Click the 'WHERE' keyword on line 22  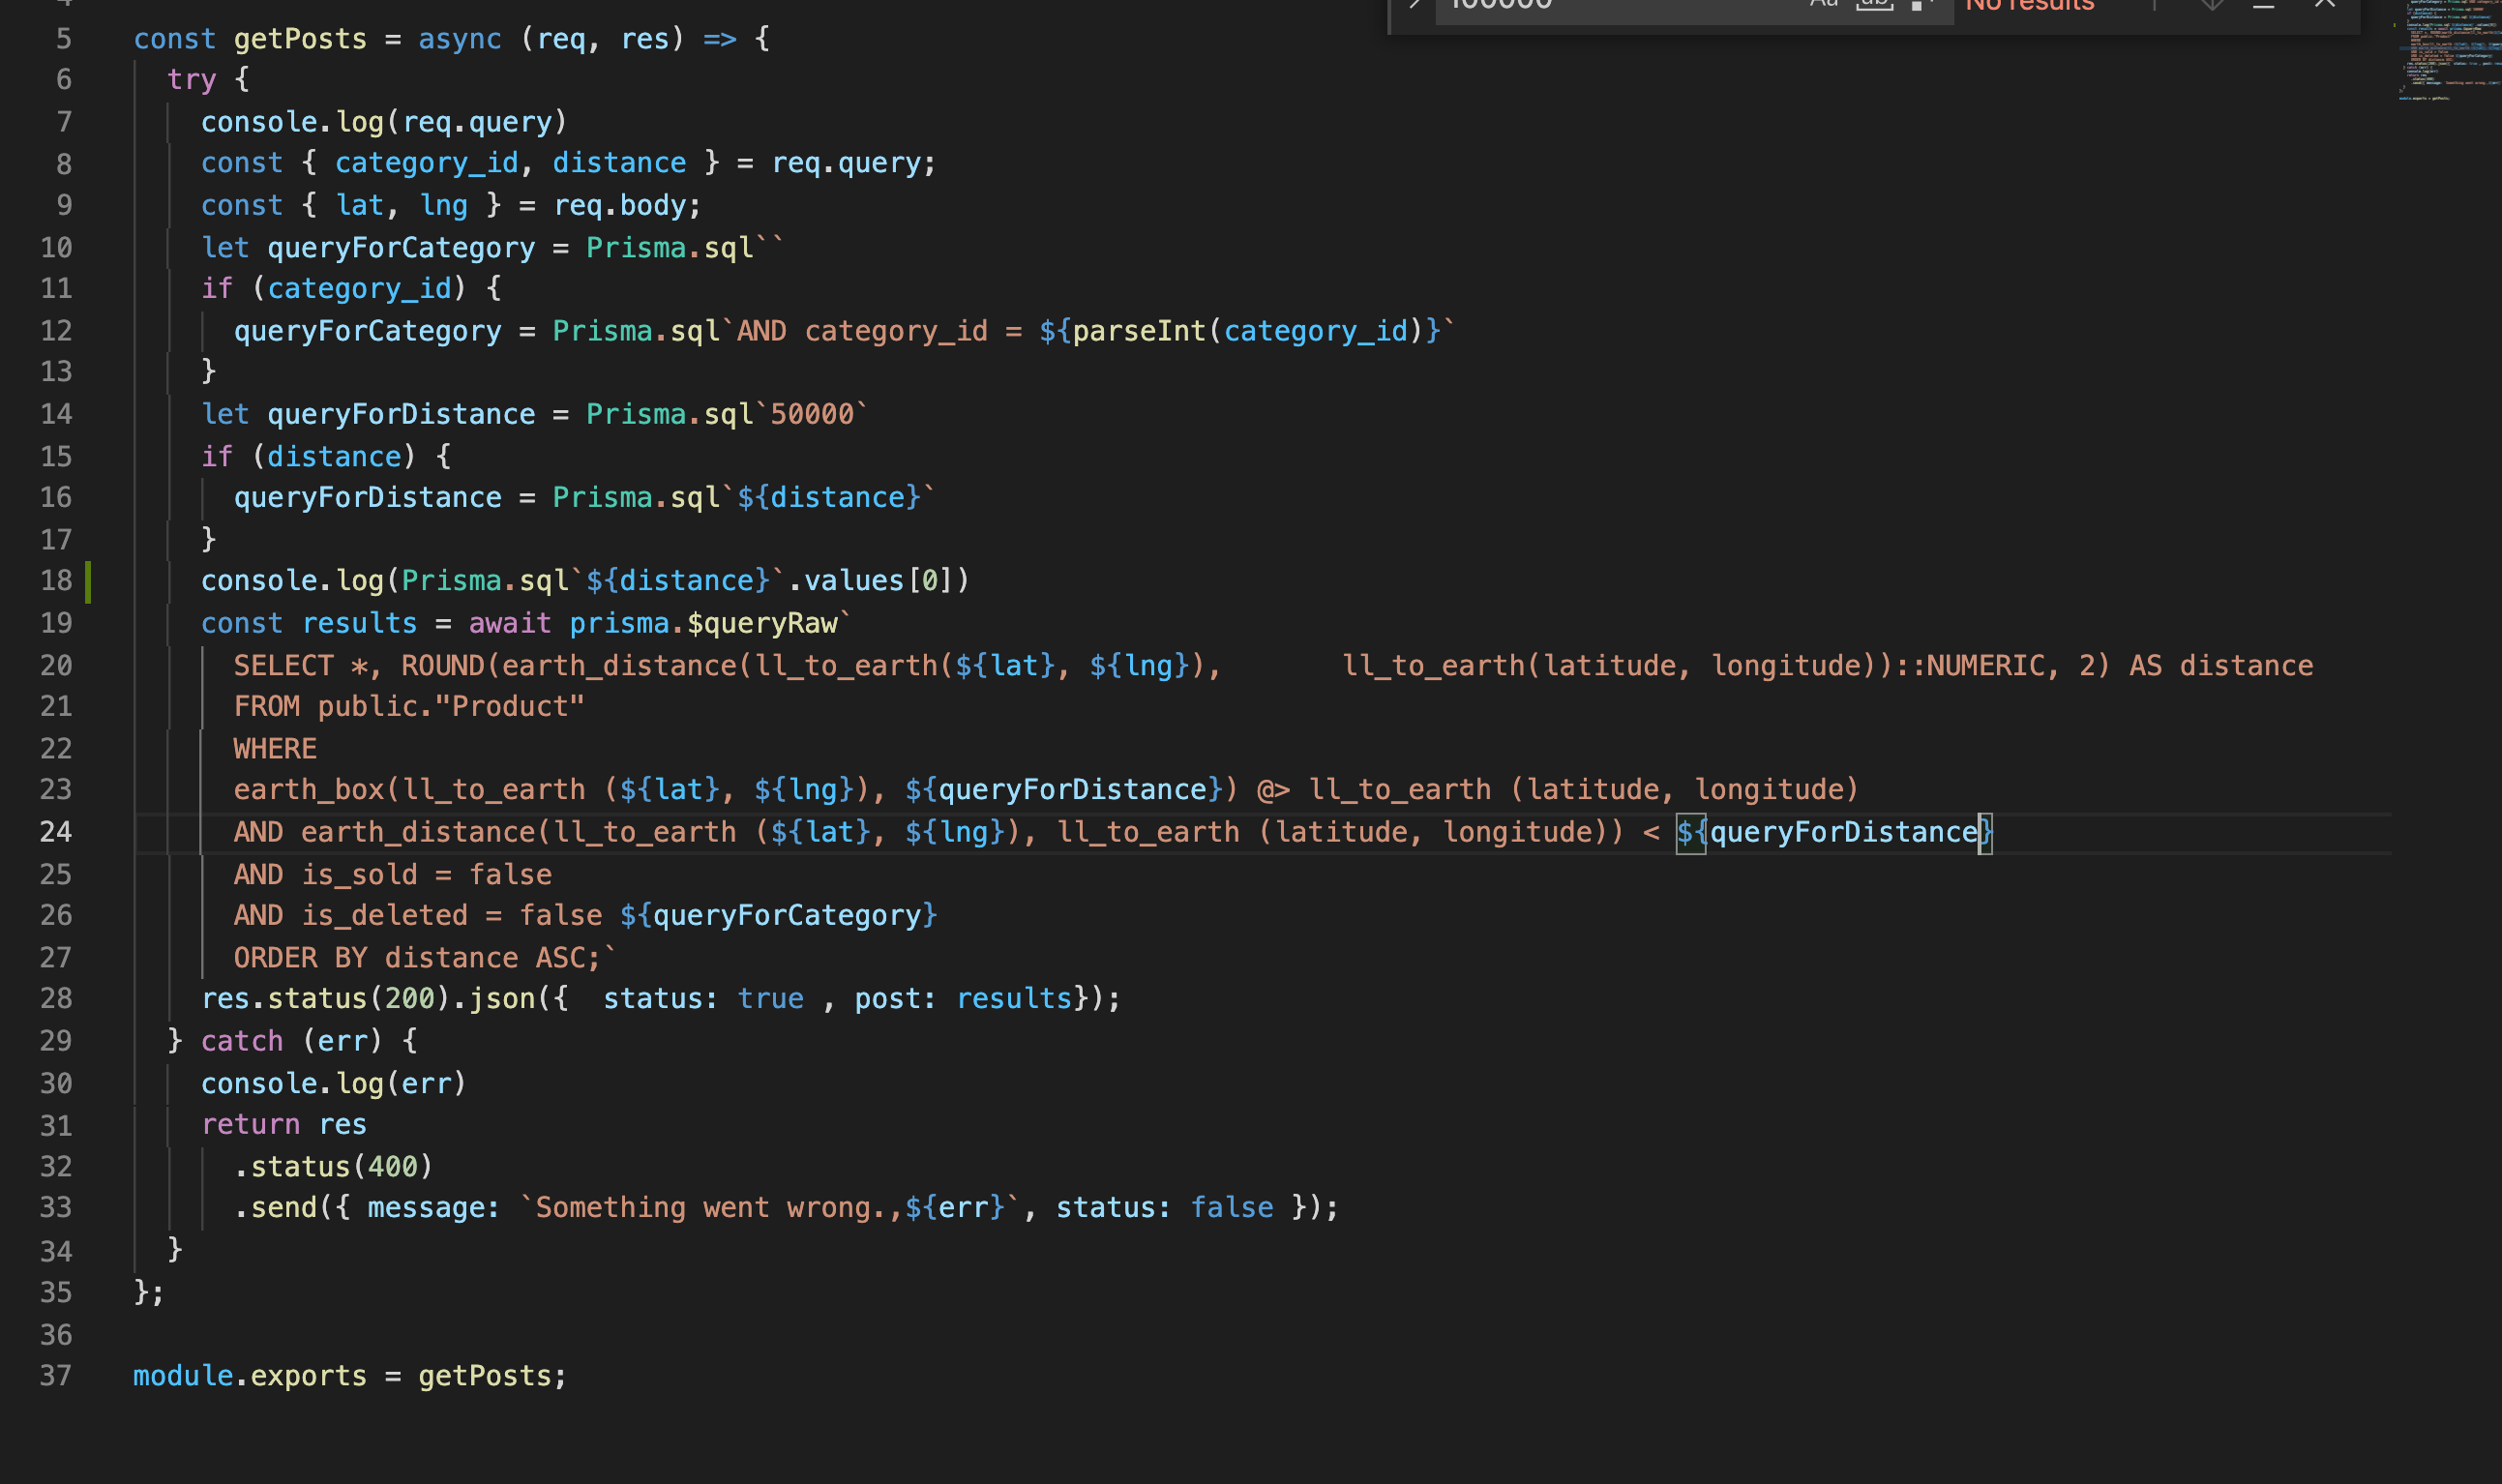pyautogui.click(x=275, y=749)
